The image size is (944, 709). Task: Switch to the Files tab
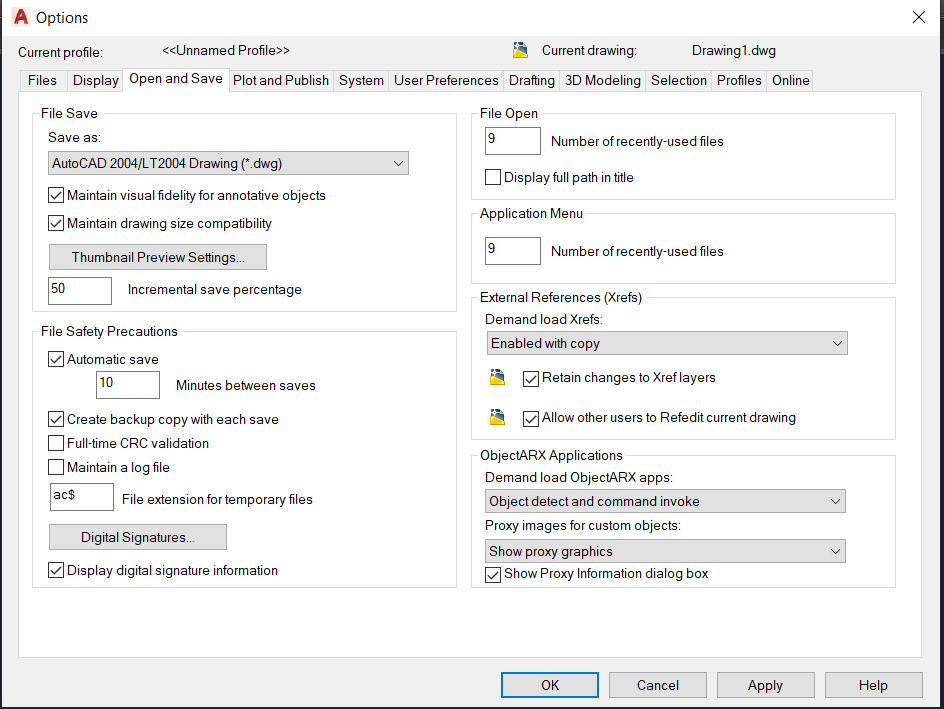(x=42, y=80)
